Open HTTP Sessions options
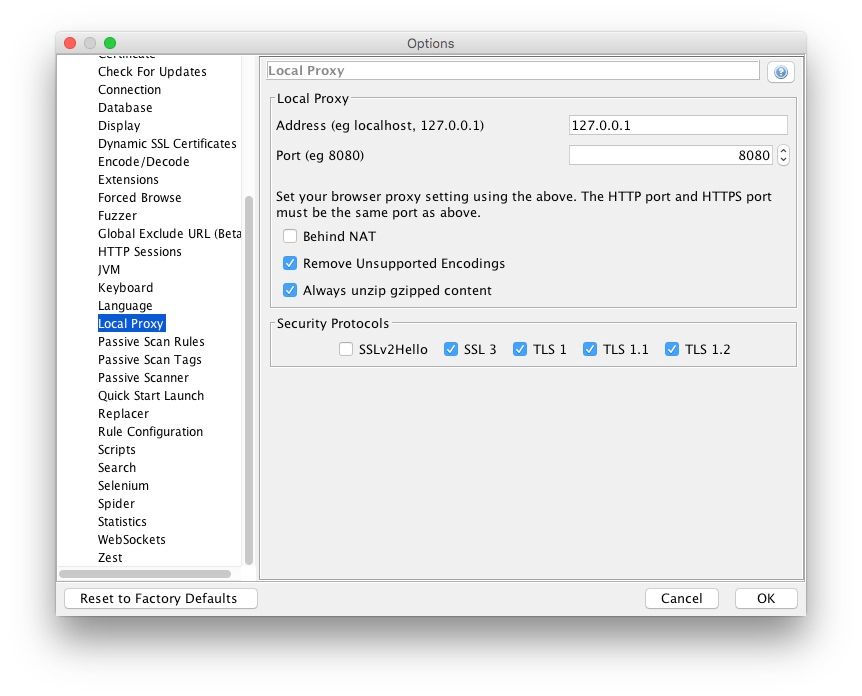 pos(140,252)
